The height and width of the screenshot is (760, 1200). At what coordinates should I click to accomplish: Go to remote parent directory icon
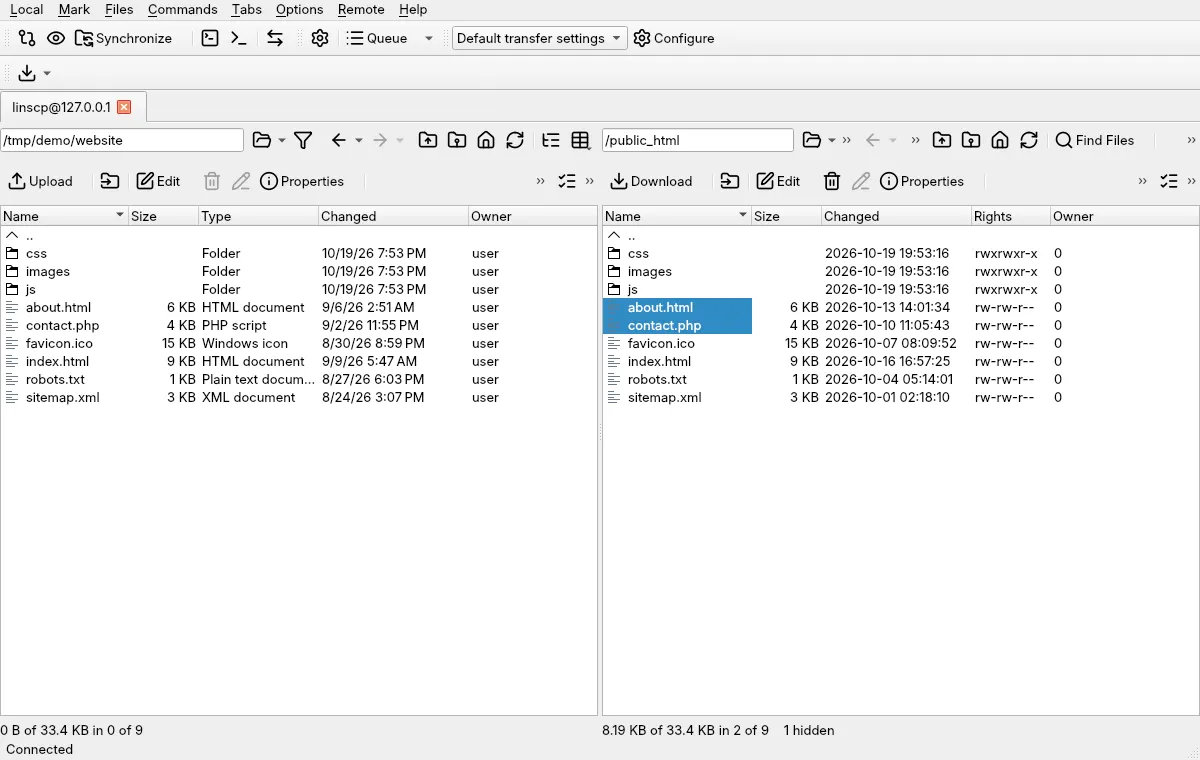click(942, 140)
